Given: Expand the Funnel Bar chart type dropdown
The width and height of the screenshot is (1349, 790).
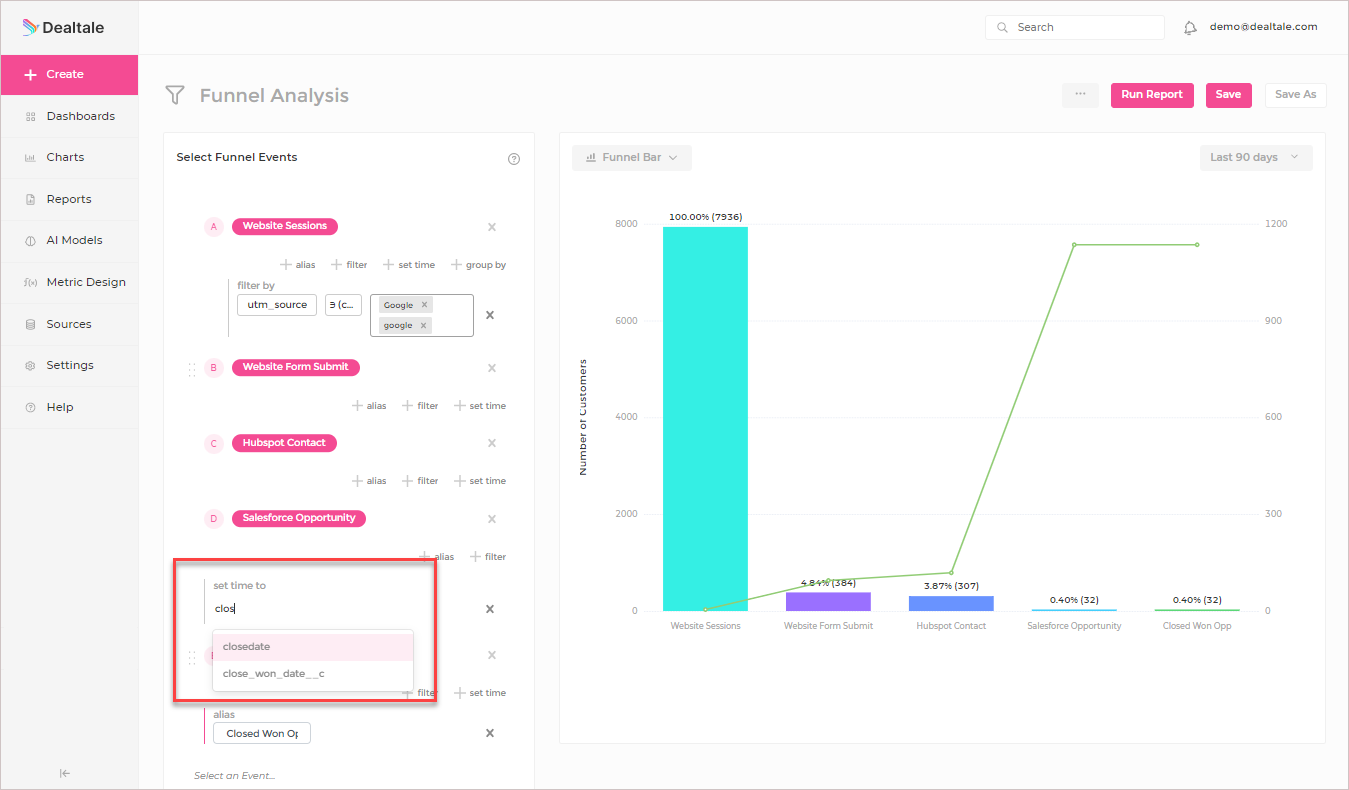Looking at the screenshot, I should [x=632, y=158].
